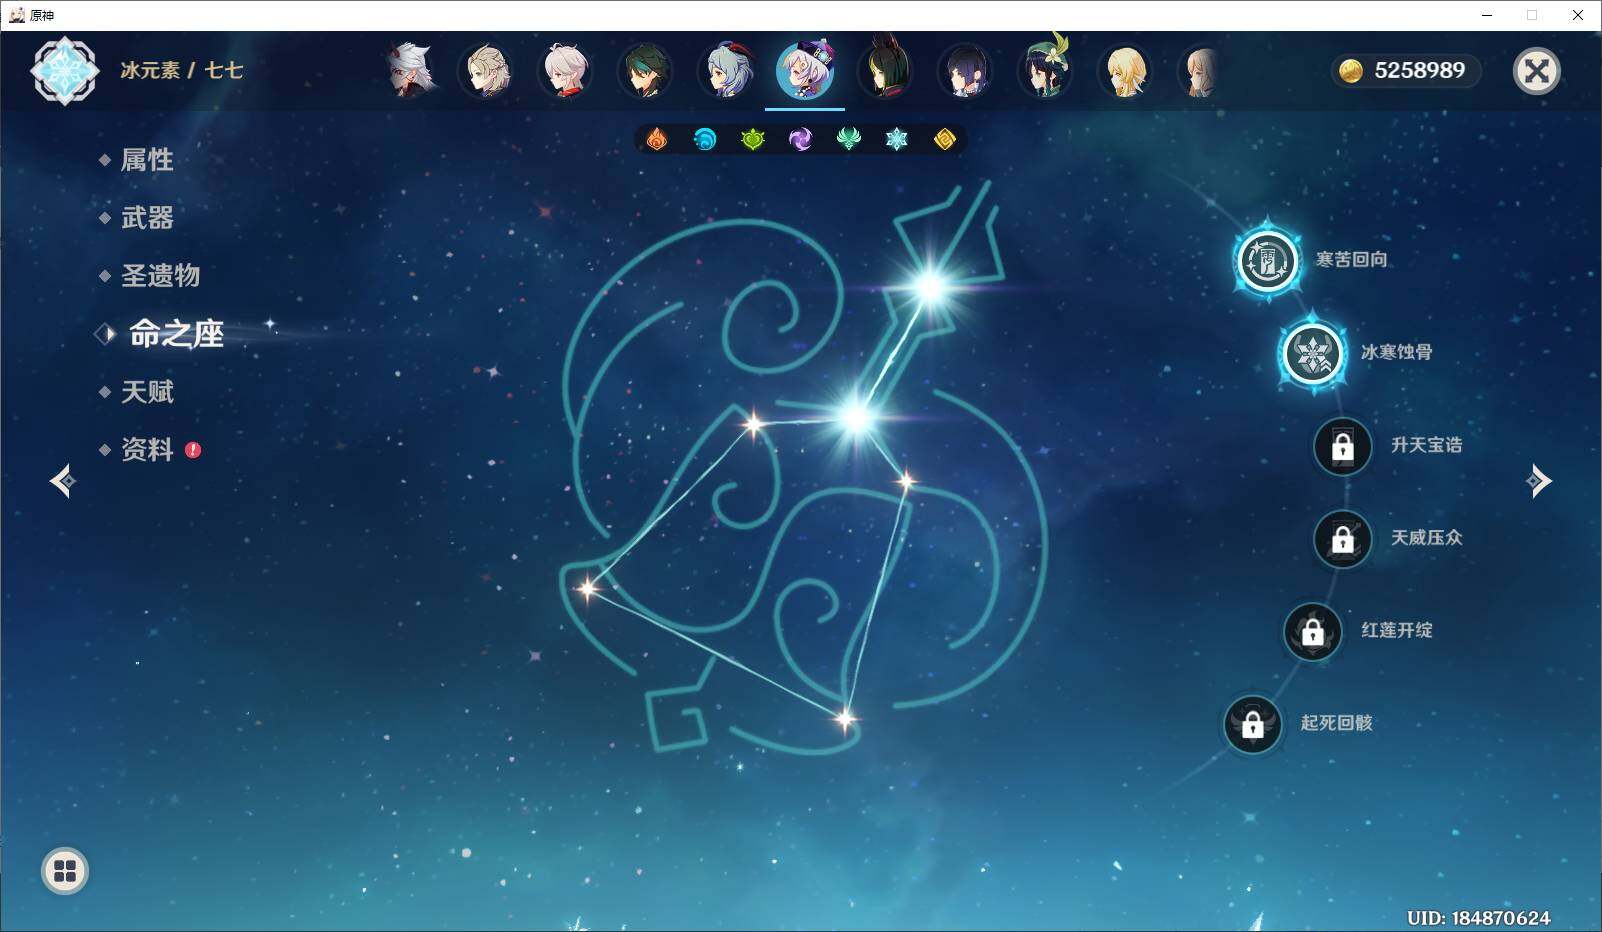Open the 武器 weapon menu
The height and width of the screenshot is (932, 1602).
coord(147,218)
